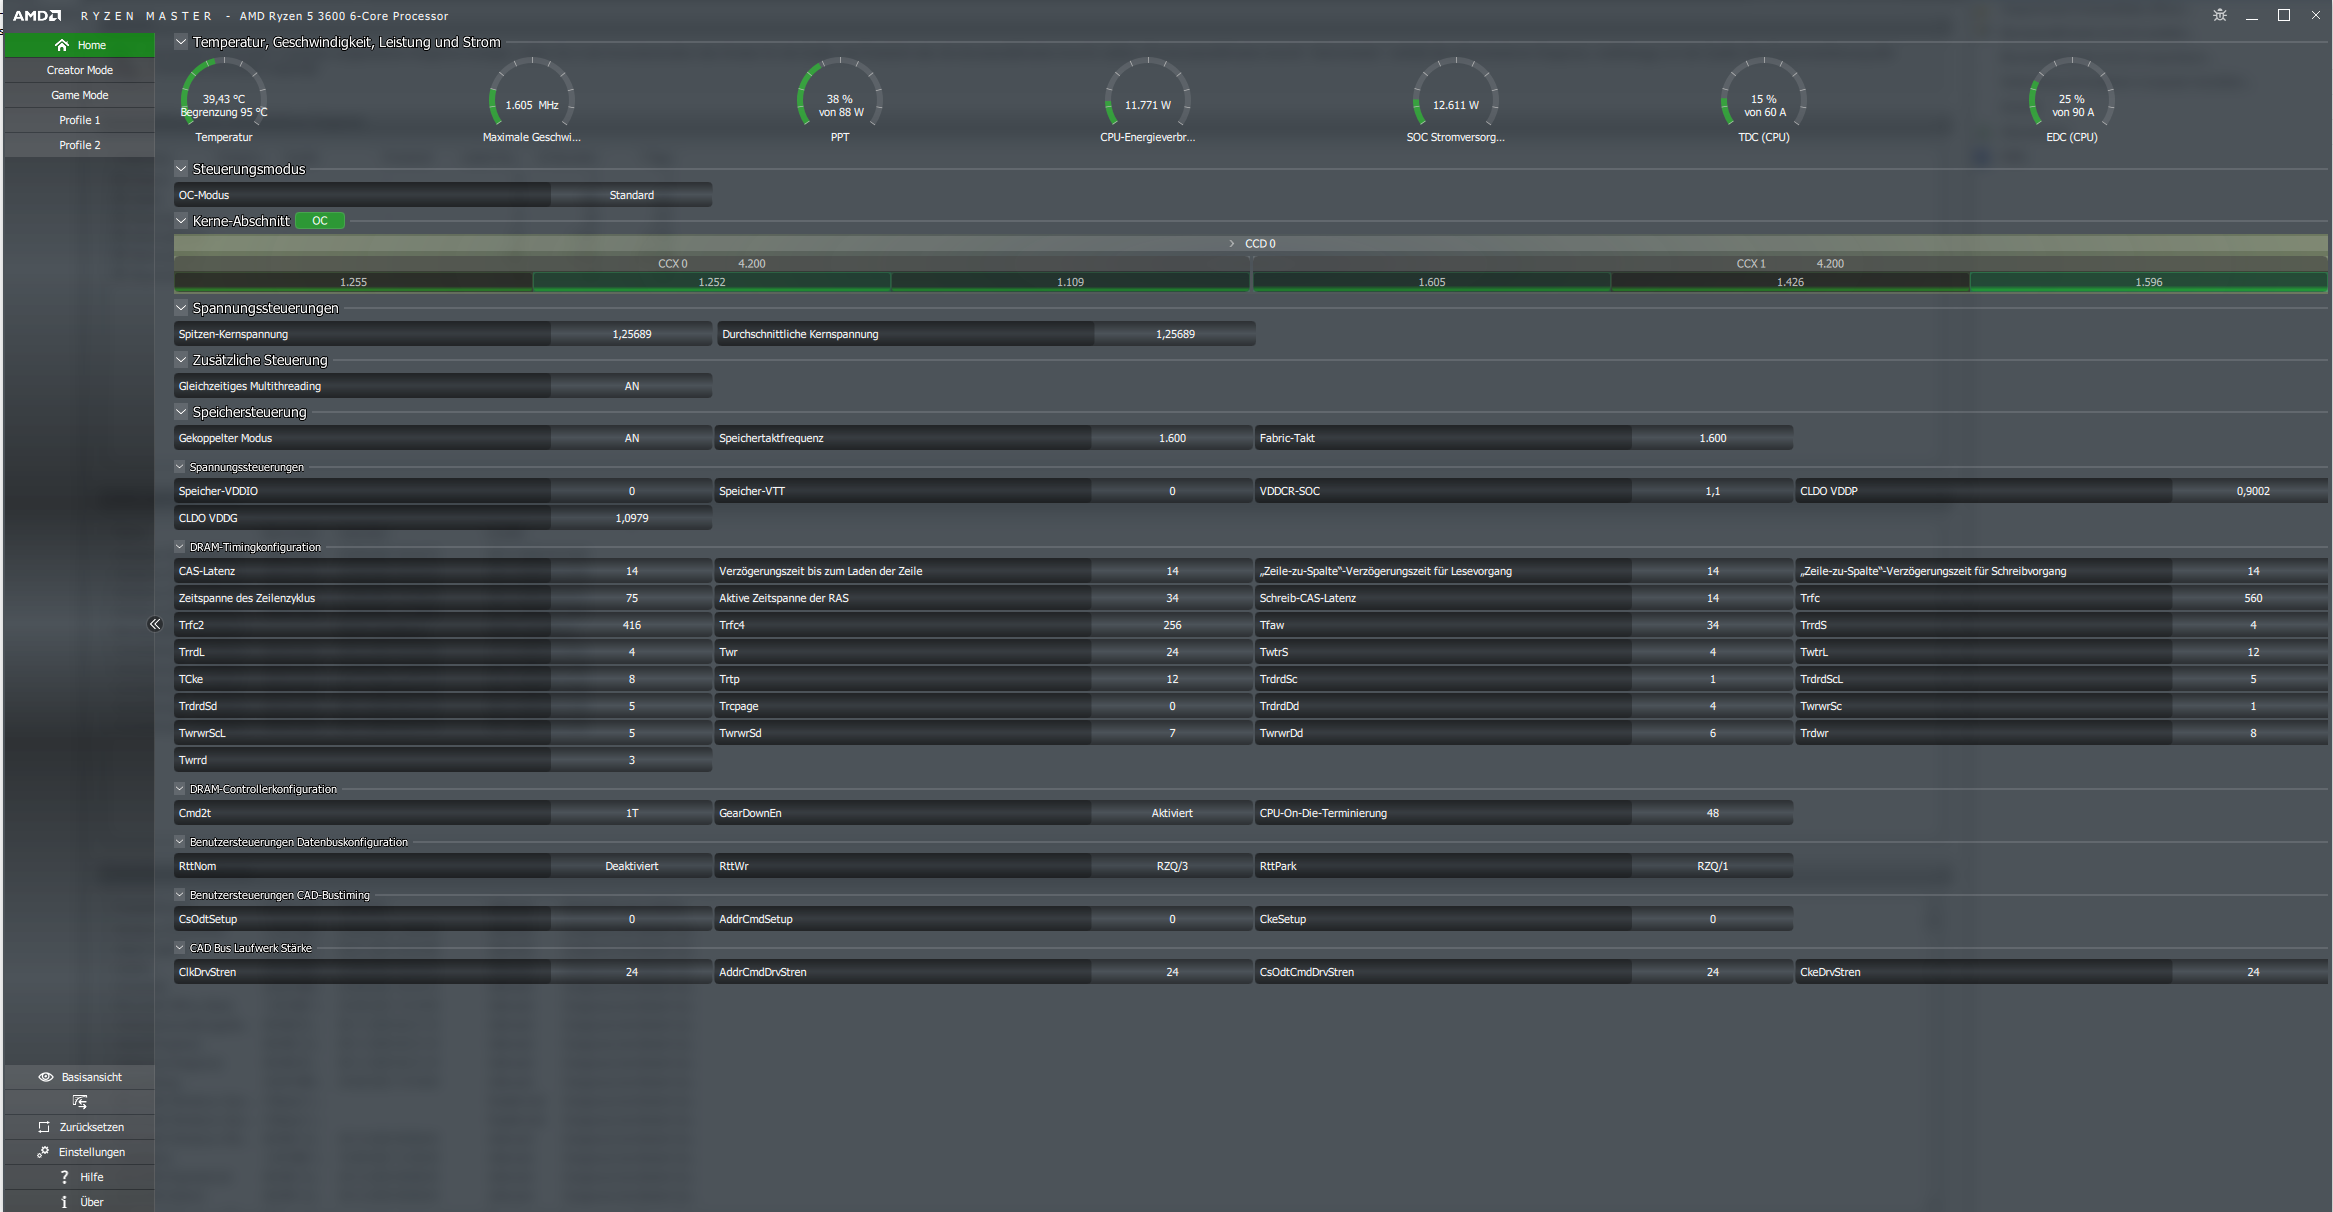Click the CAS-Latenz value field

[x=631, y=571]
